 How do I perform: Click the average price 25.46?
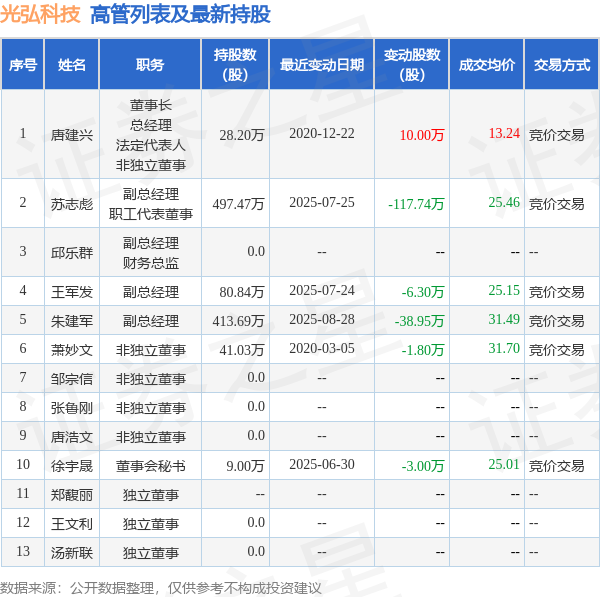point(504,202)
